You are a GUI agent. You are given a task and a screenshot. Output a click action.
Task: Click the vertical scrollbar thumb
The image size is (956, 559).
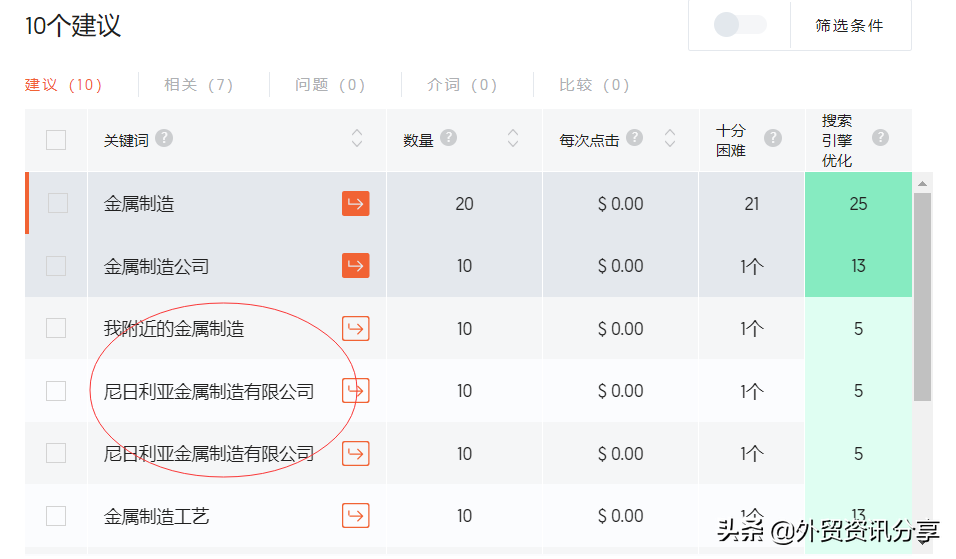(x=922, y=297)
